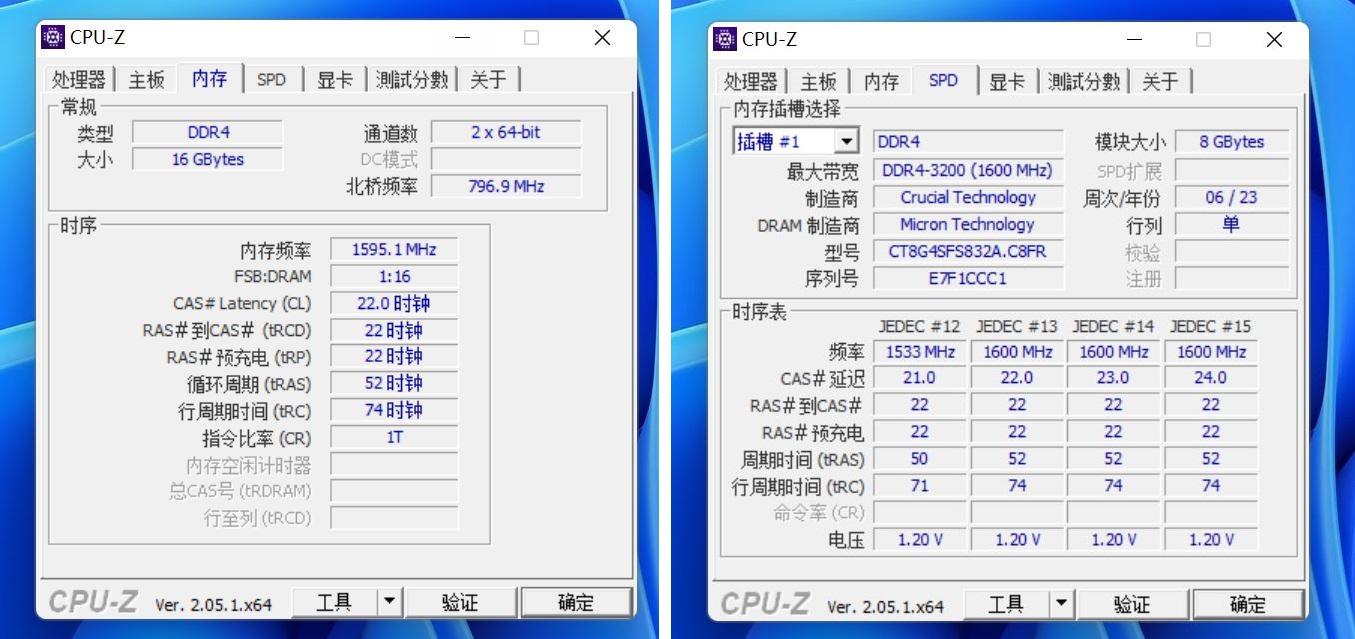Click the 24.0 CAS latency cell

tap(1210, 378)
